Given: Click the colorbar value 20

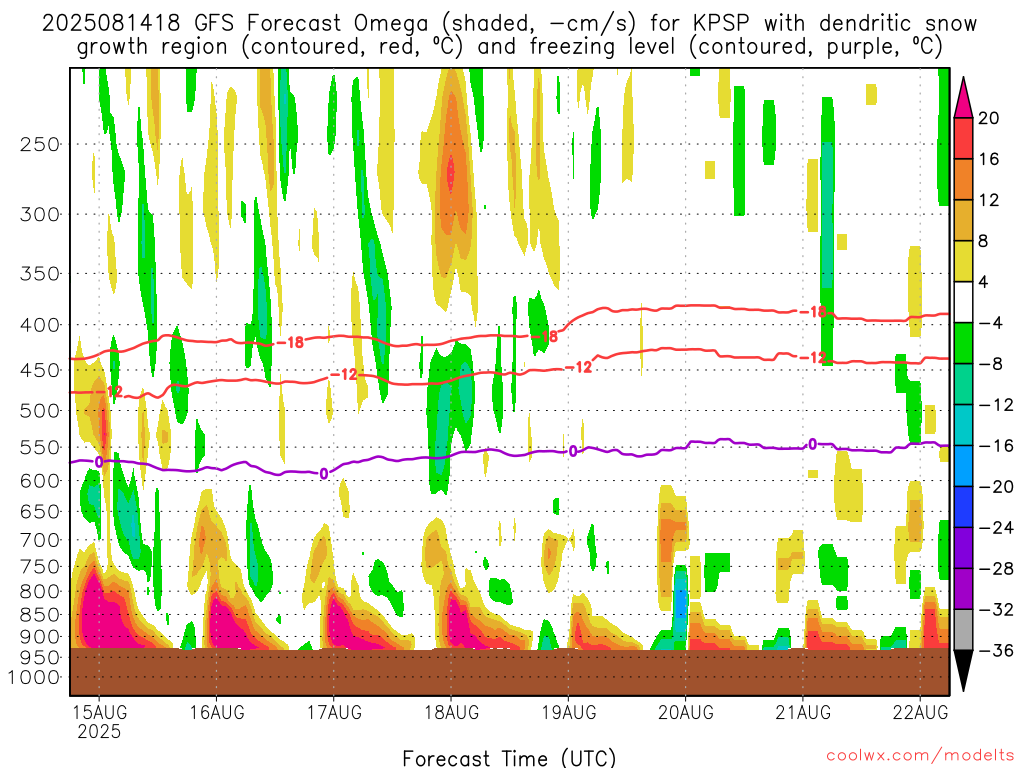Looking at the screenshot, I should click(989, 118).
